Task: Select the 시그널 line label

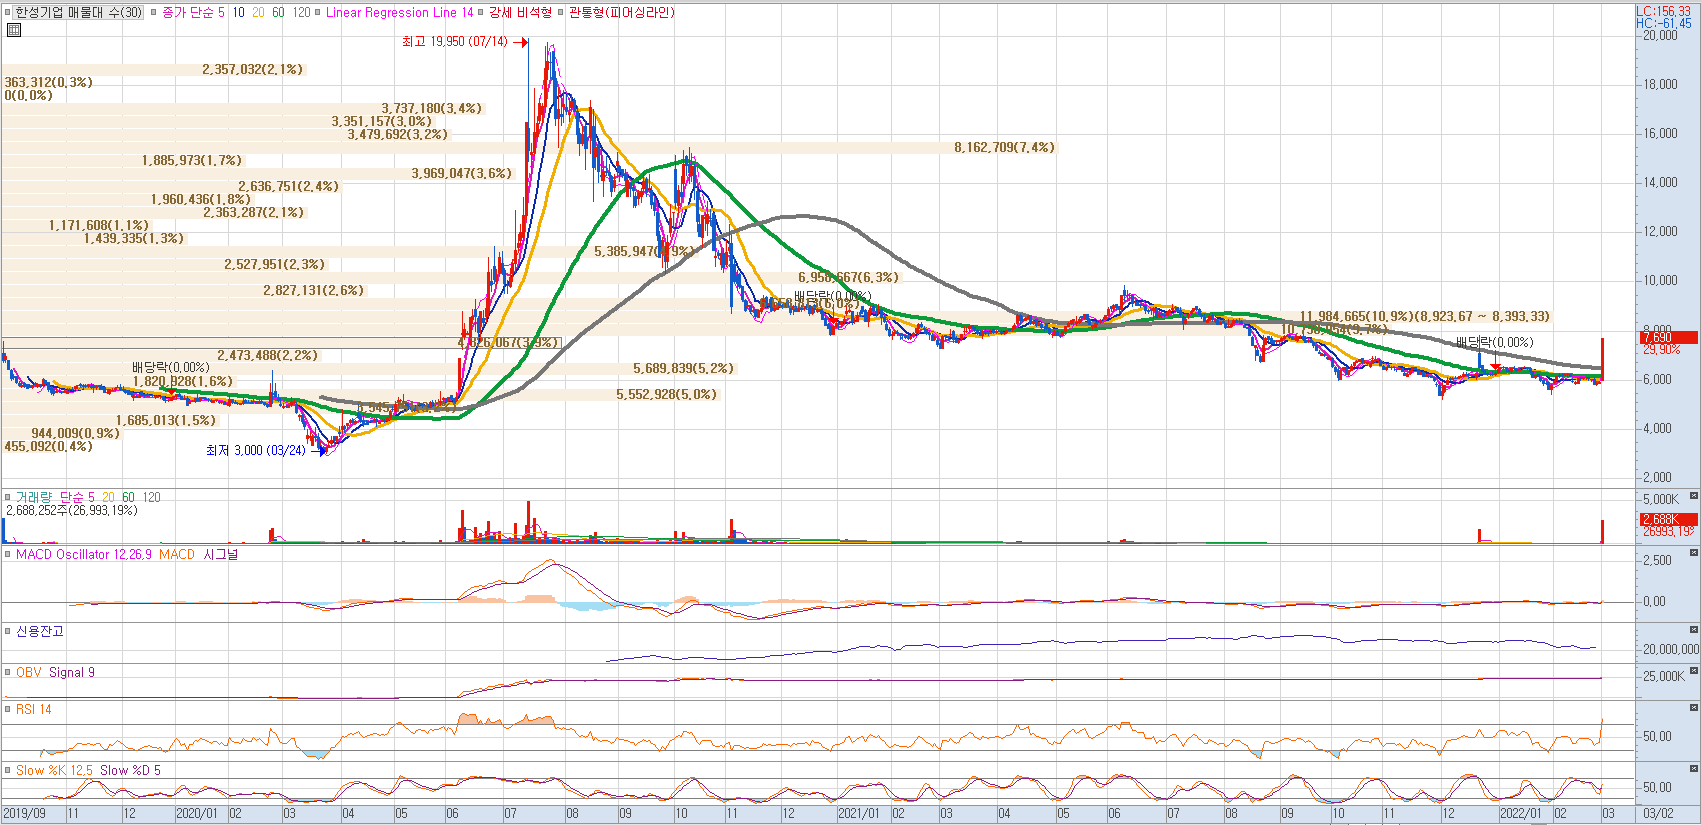Action: [x=221, y=554]
